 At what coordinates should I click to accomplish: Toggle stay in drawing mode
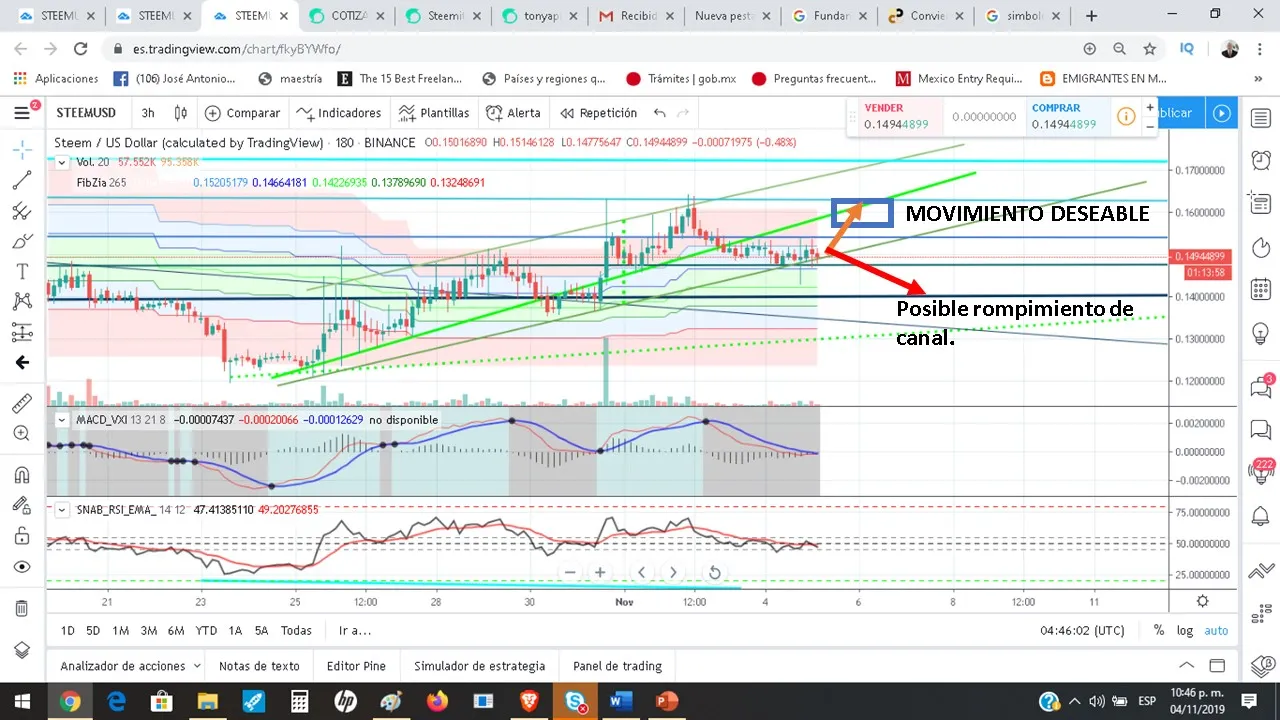(22, 505)
